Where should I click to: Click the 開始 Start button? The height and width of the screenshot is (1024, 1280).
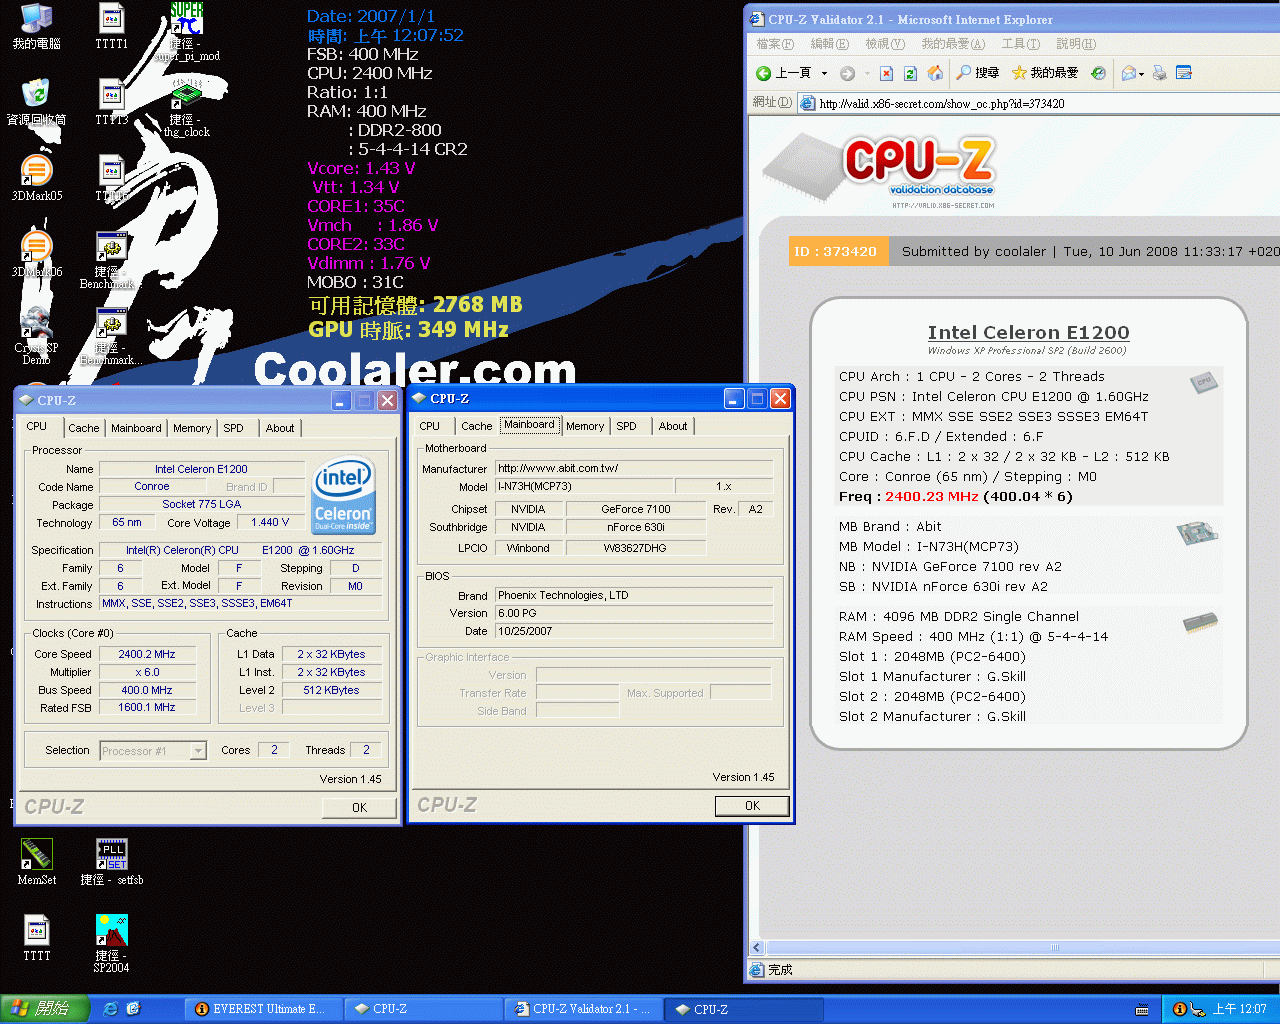pyautogui.click(x=44, y=1009)
